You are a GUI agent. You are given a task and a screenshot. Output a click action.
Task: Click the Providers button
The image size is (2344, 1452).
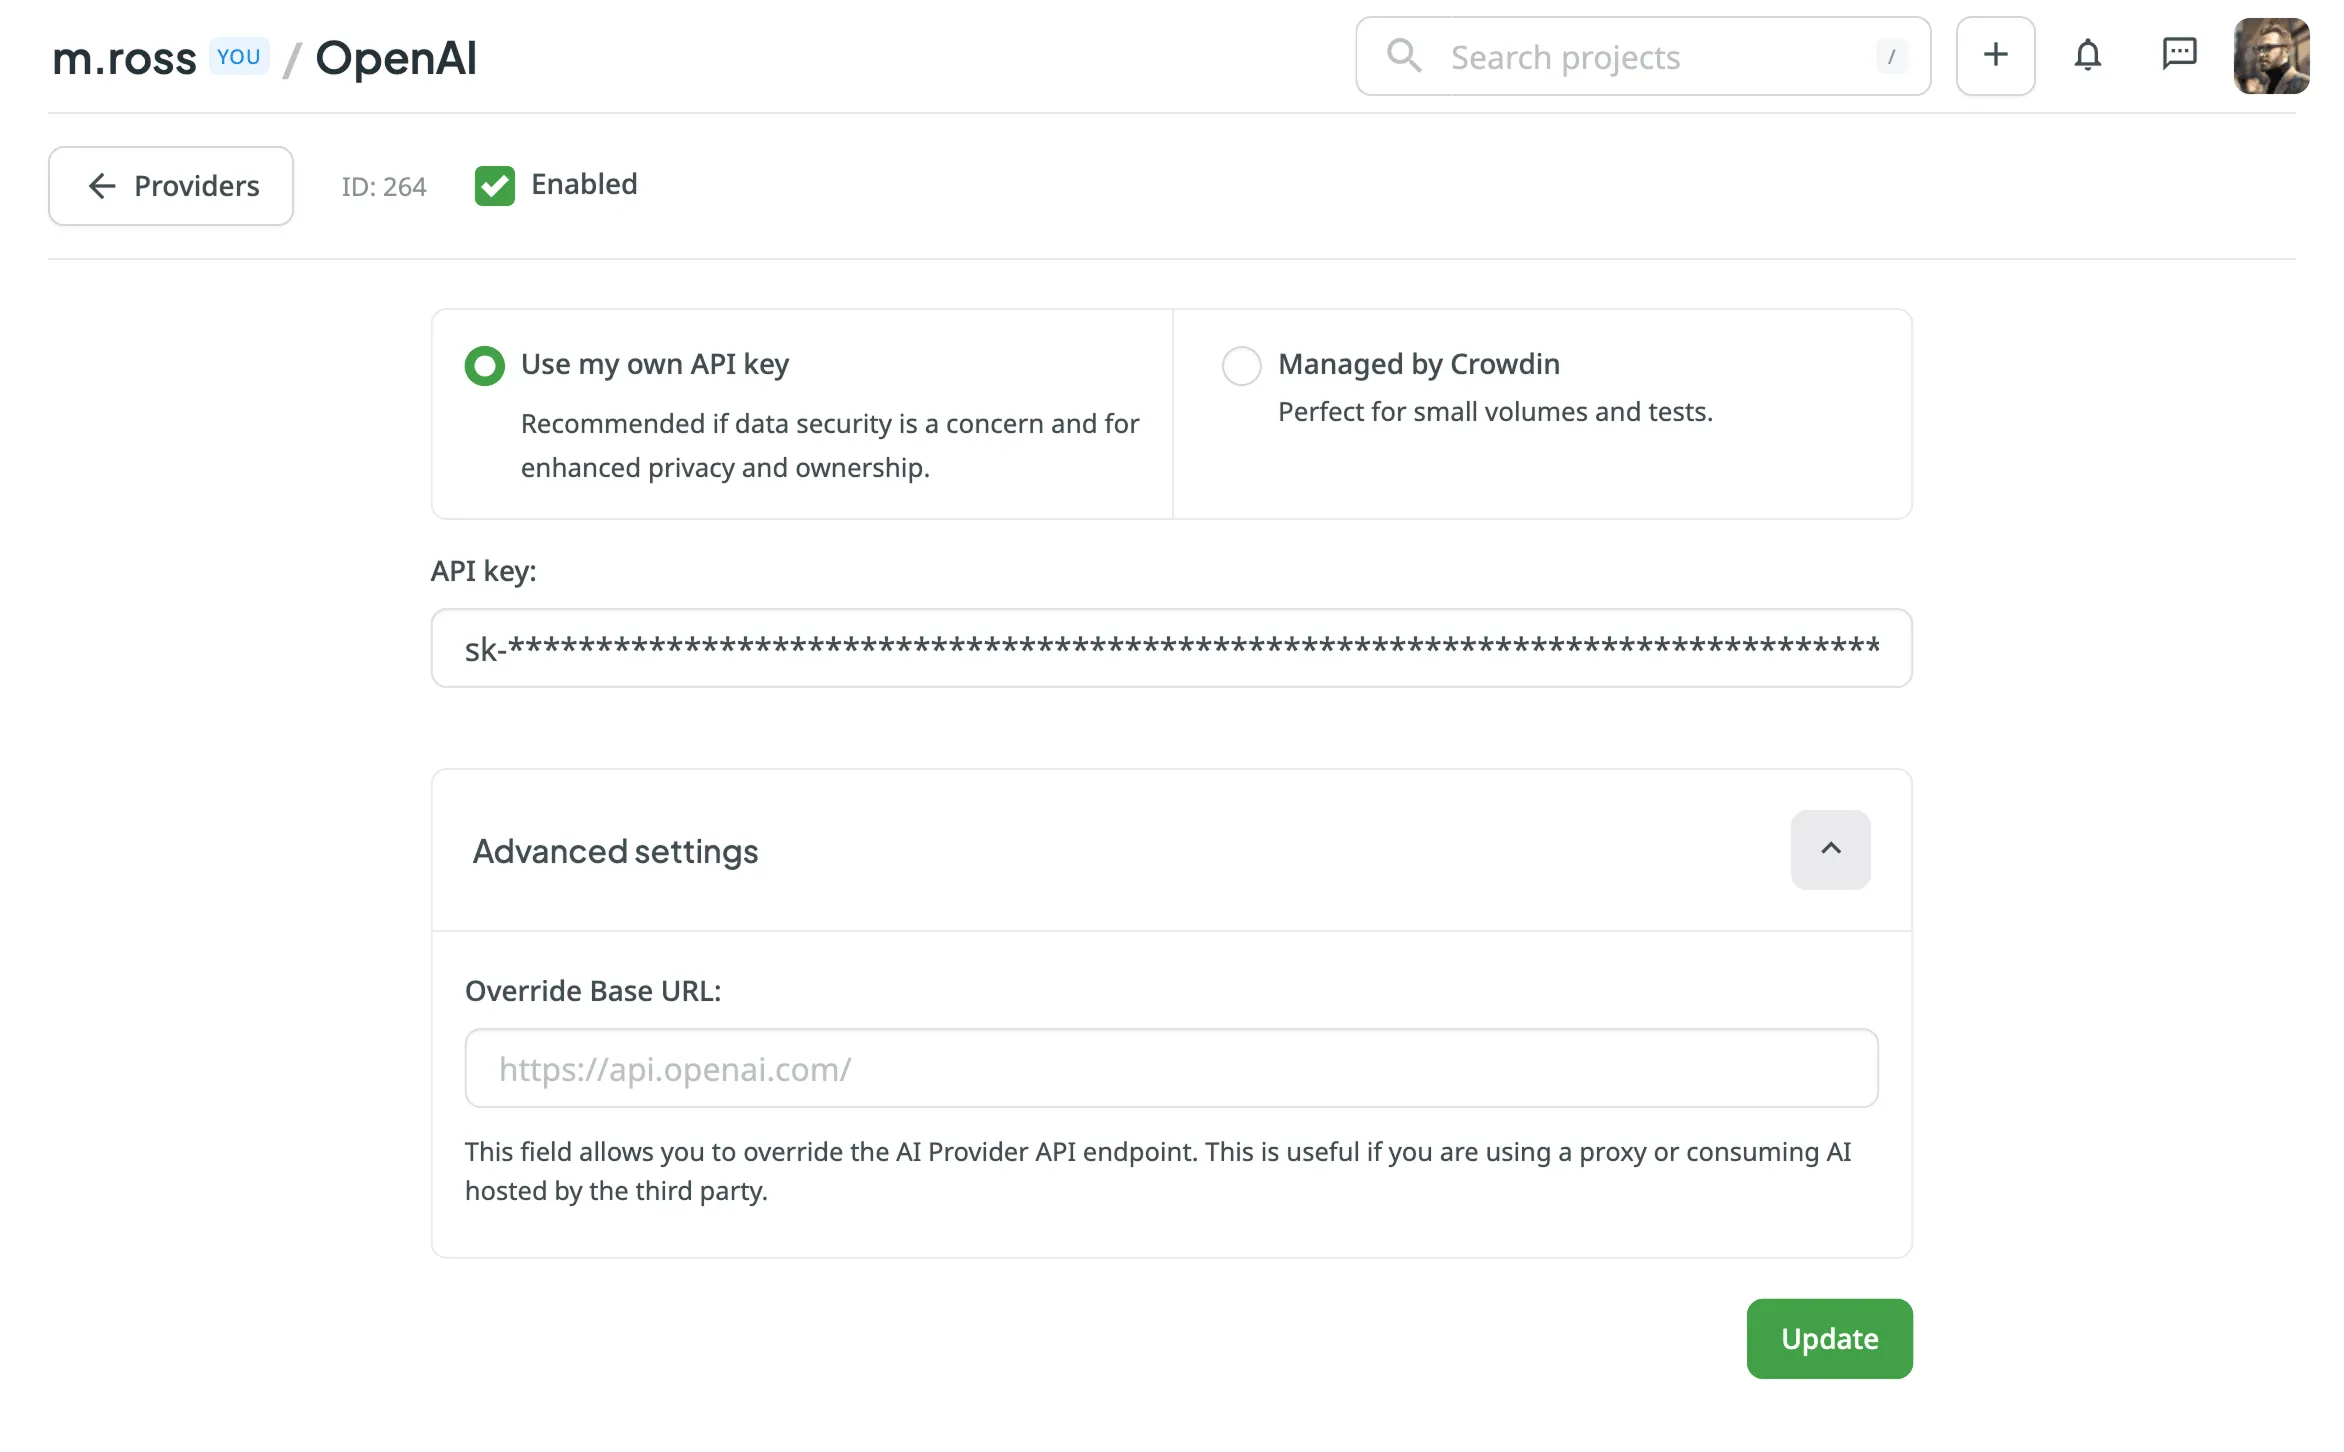[x=171, y=186]
